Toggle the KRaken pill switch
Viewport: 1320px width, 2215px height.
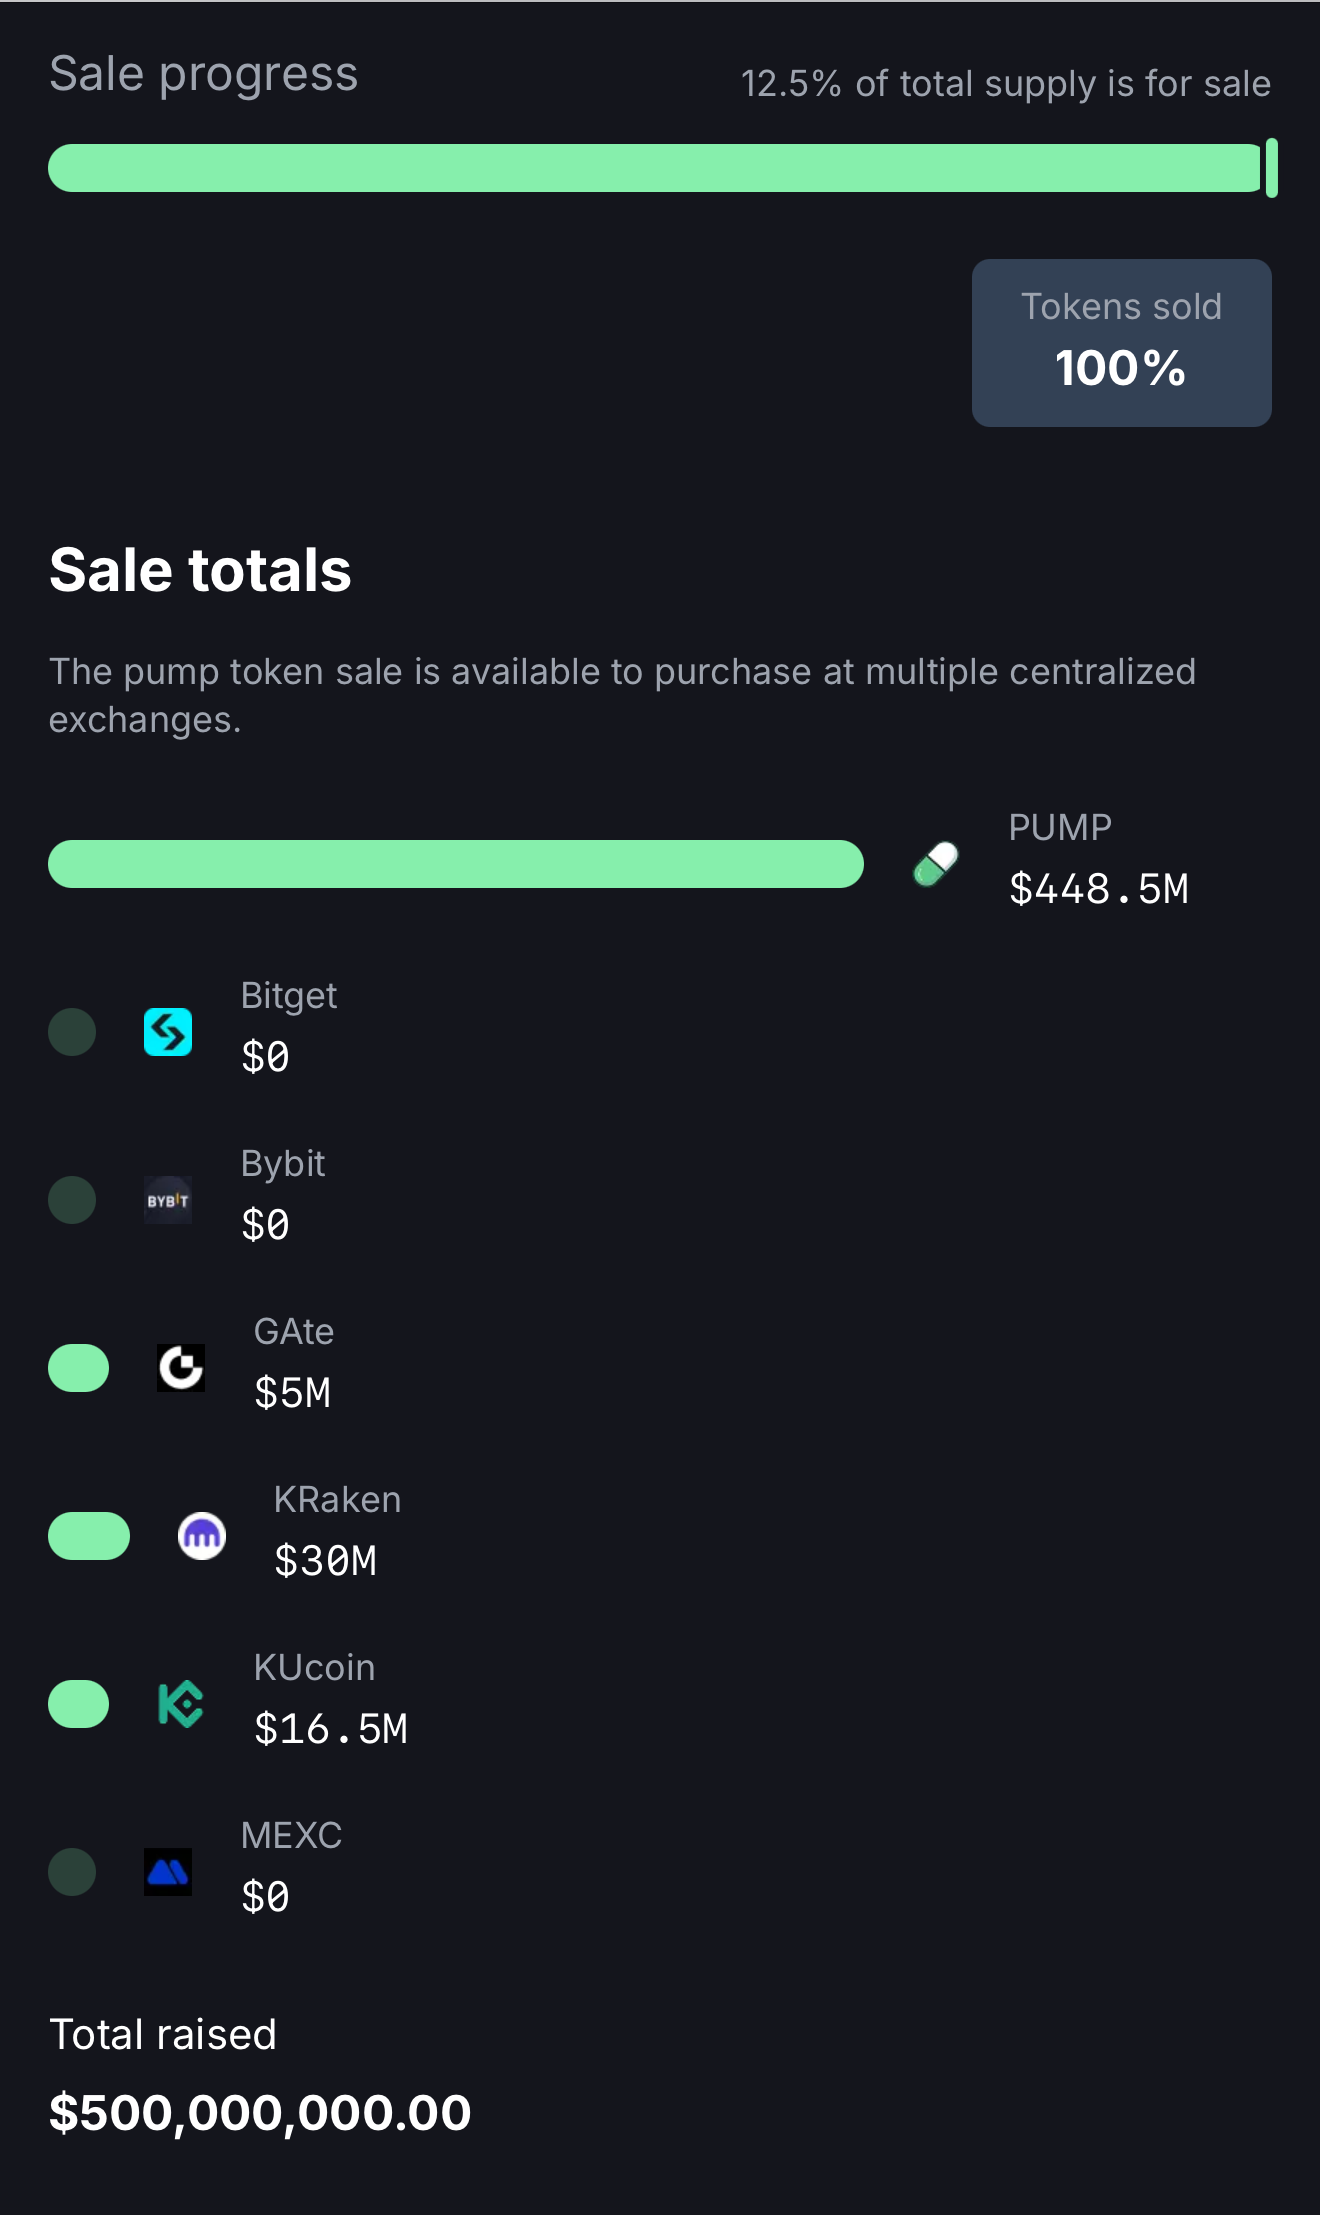89,1537
